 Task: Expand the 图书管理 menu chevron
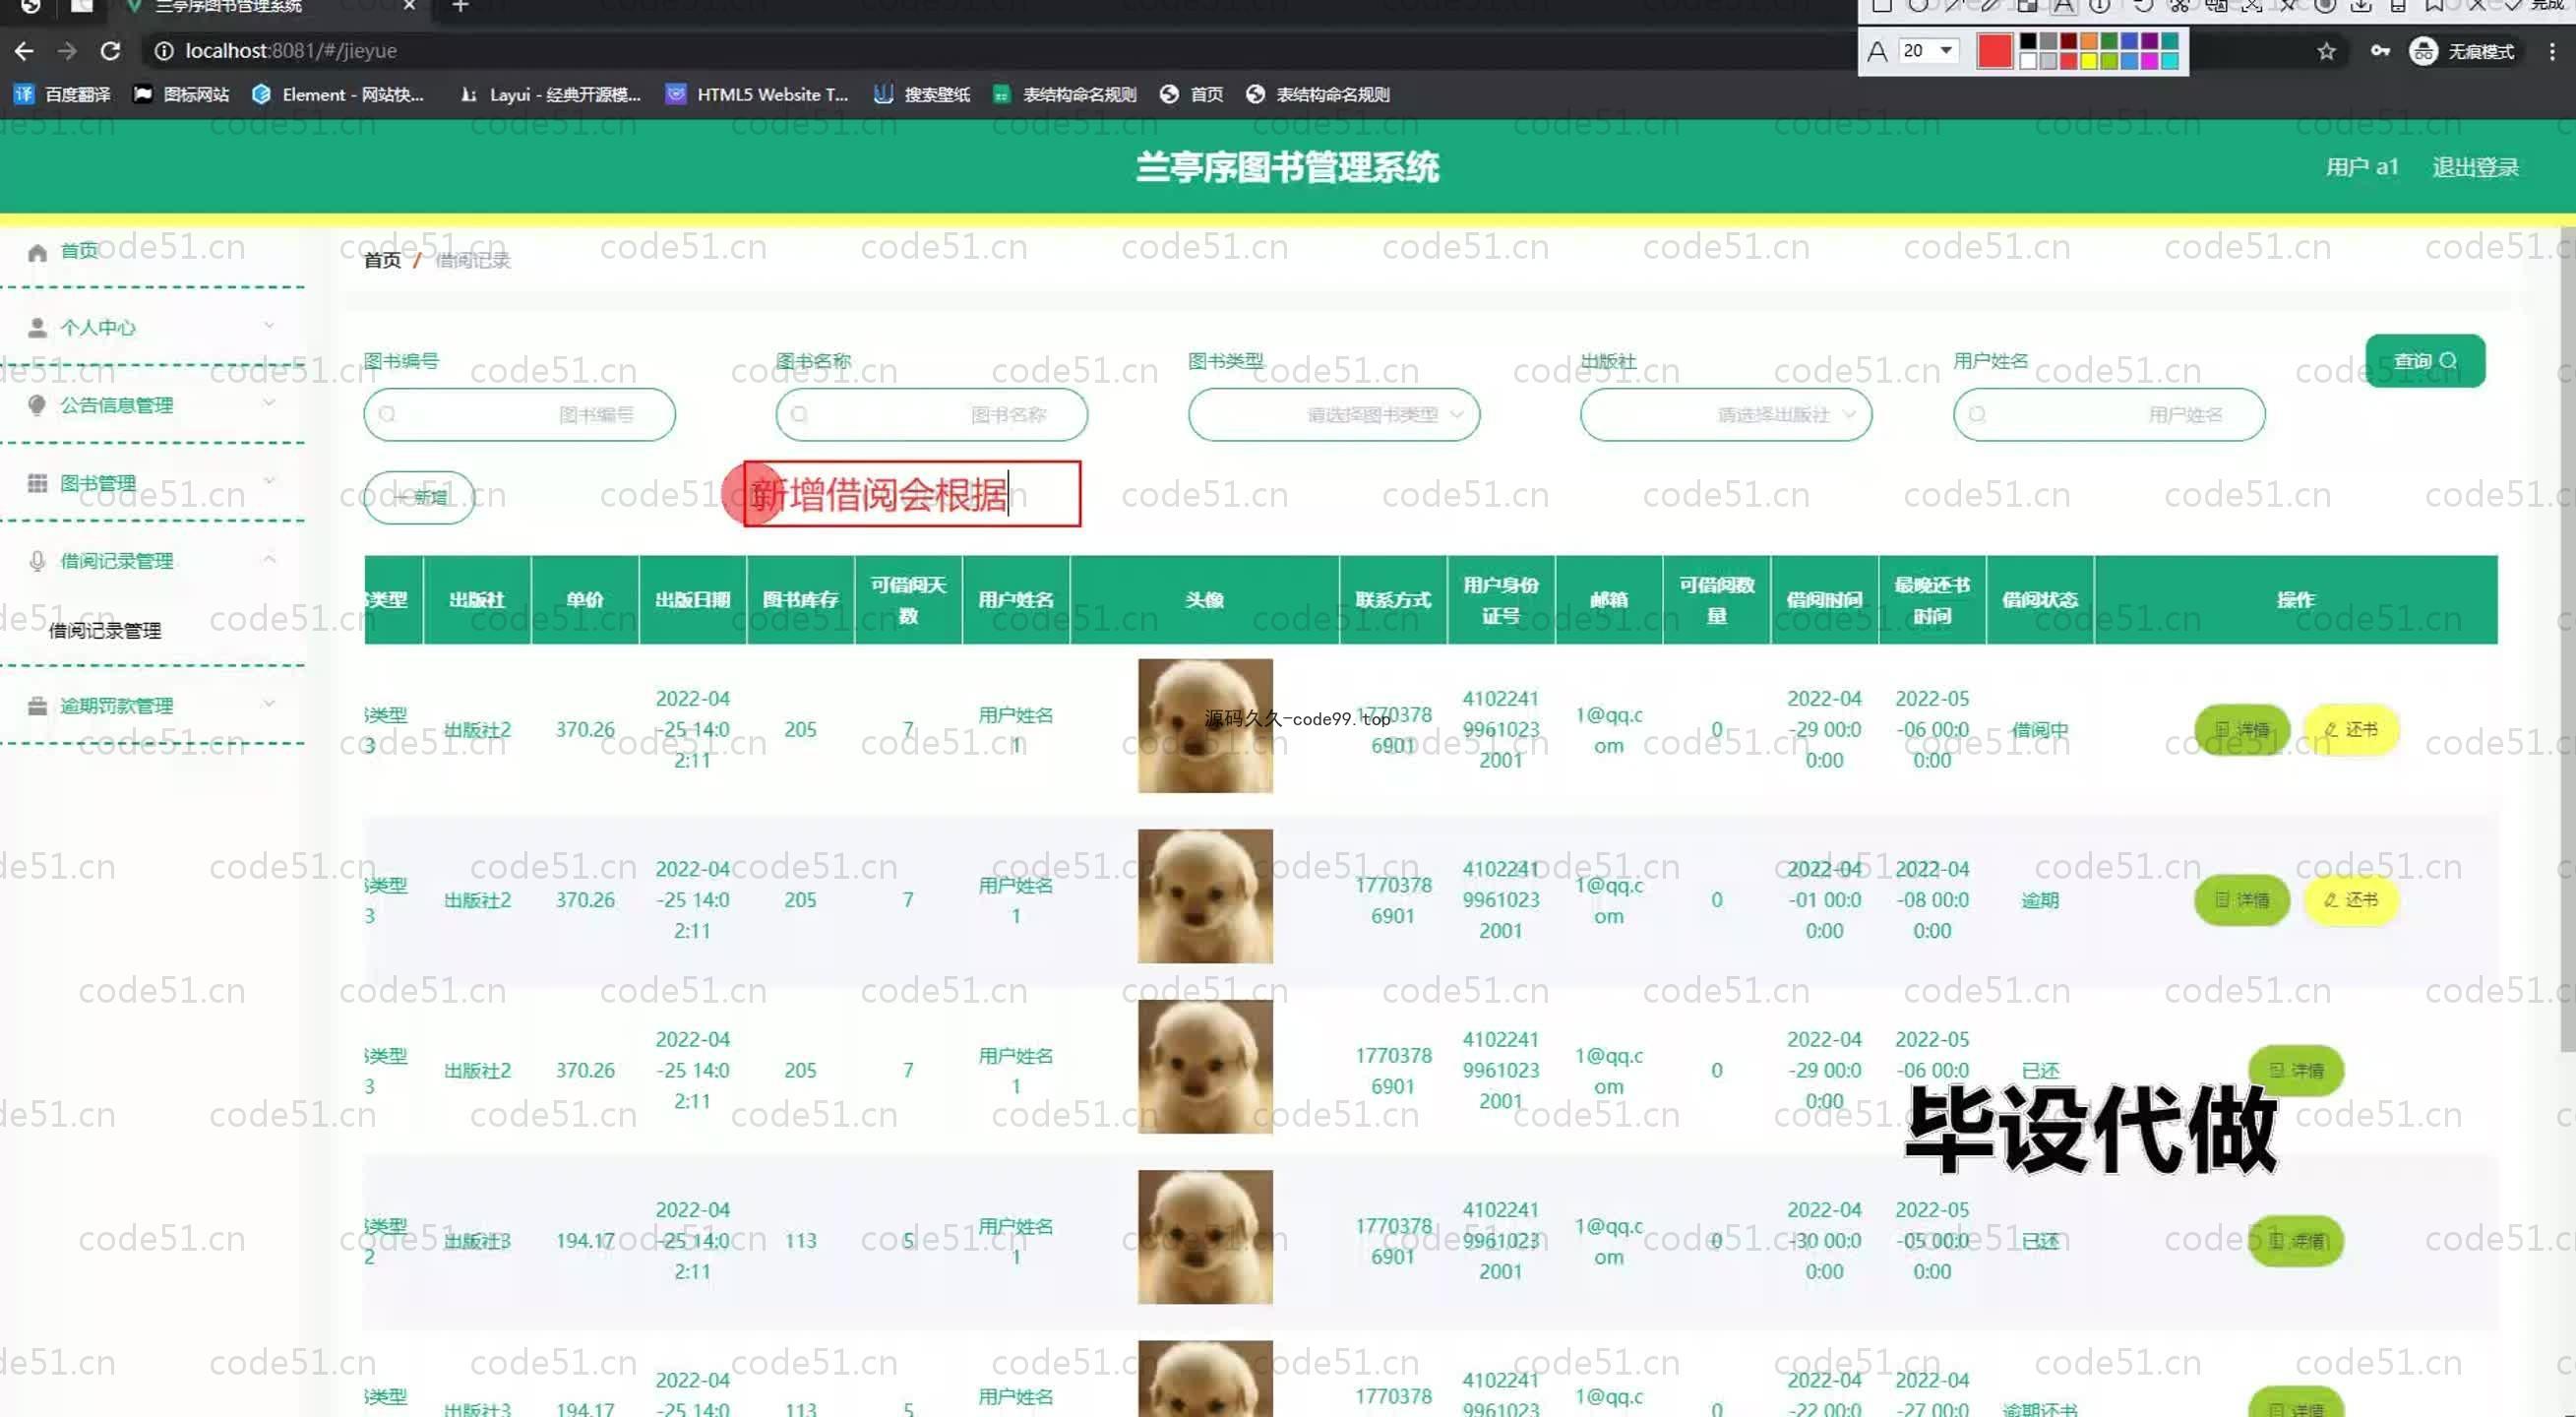[268, 481]
